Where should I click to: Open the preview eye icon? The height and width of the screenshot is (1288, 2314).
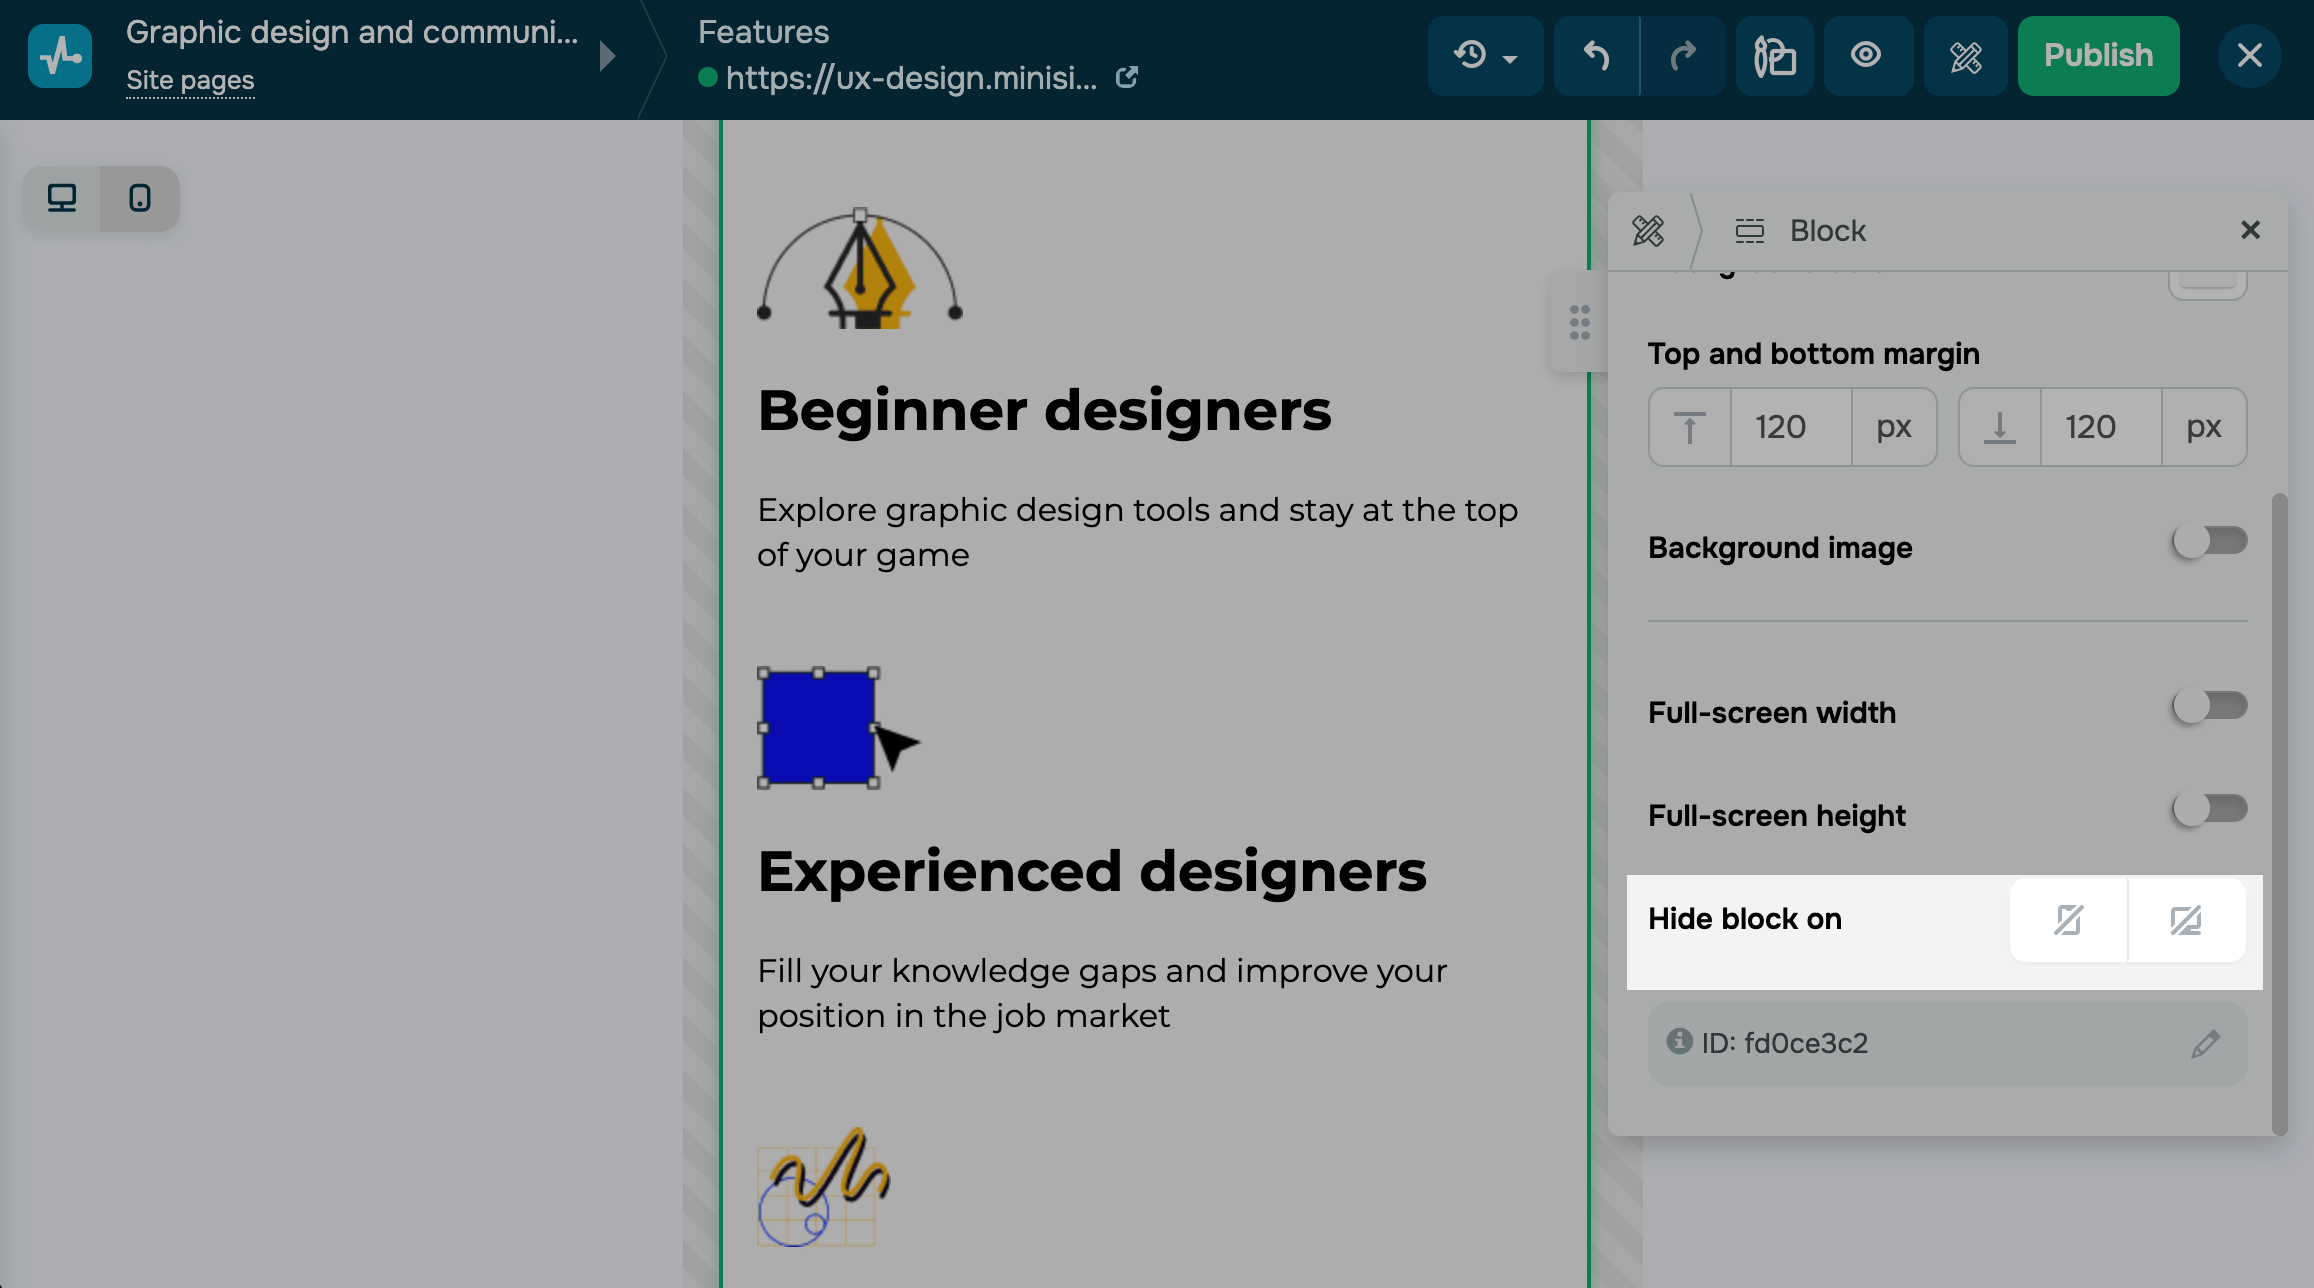click(x=1866, y=56)
